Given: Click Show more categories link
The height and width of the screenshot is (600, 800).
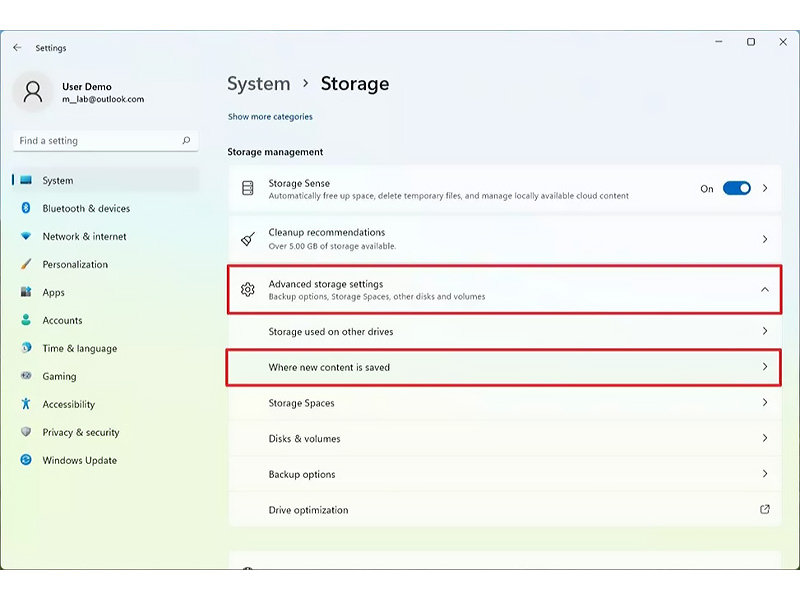Looking at the screenshot, I should coord(270,116).
